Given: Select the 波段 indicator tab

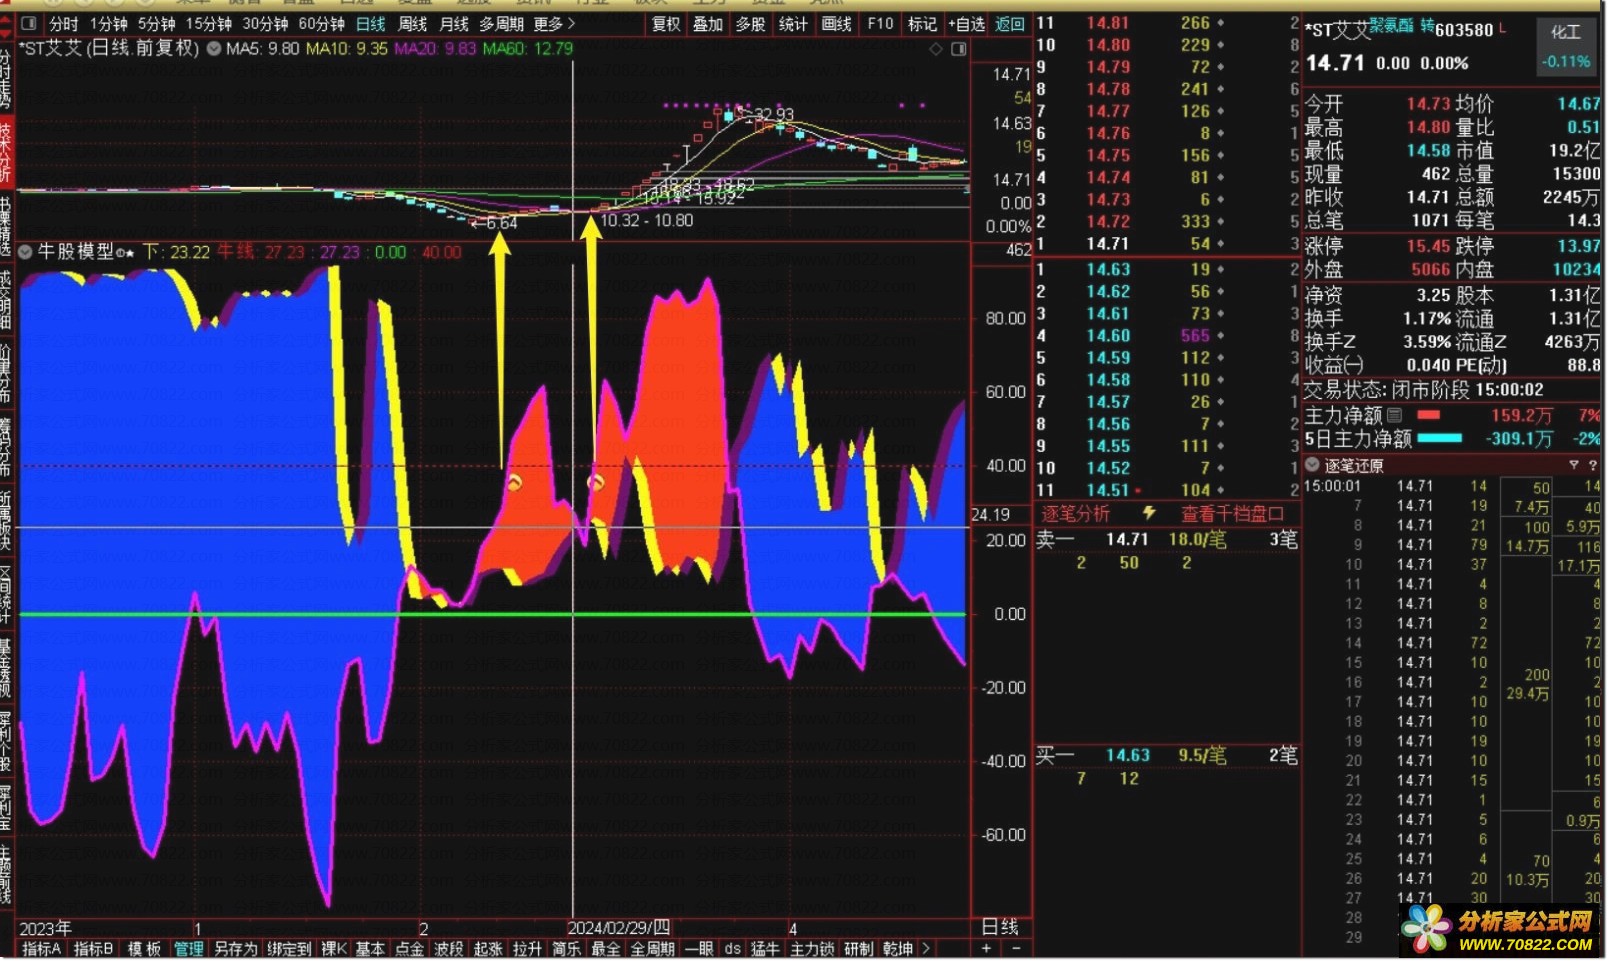Looking at the screenshot, I should pos(448,949).
